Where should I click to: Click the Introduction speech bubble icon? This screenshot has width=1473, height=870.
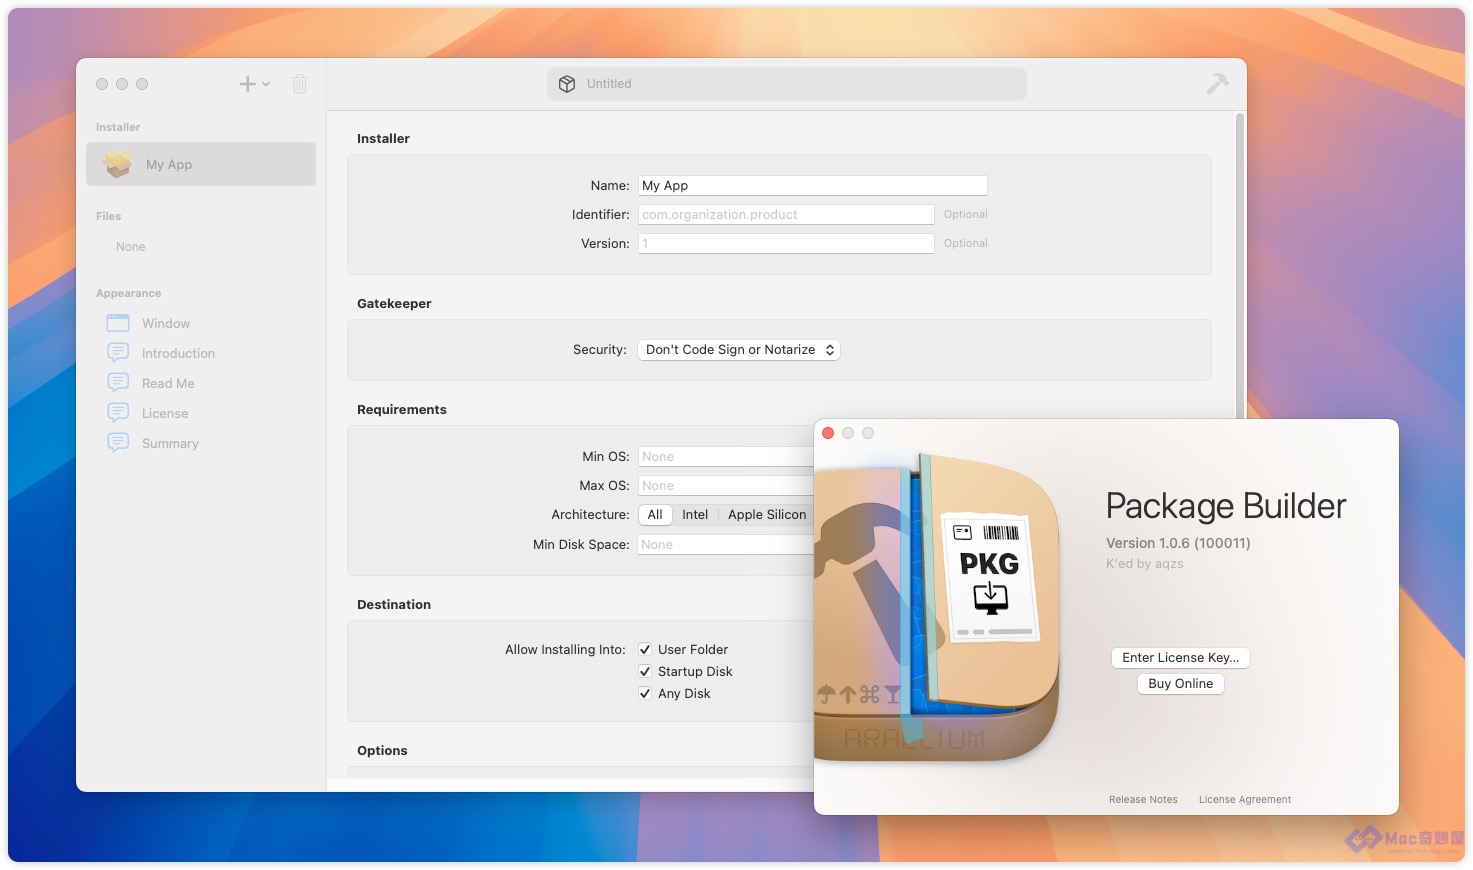coord(118,353)
